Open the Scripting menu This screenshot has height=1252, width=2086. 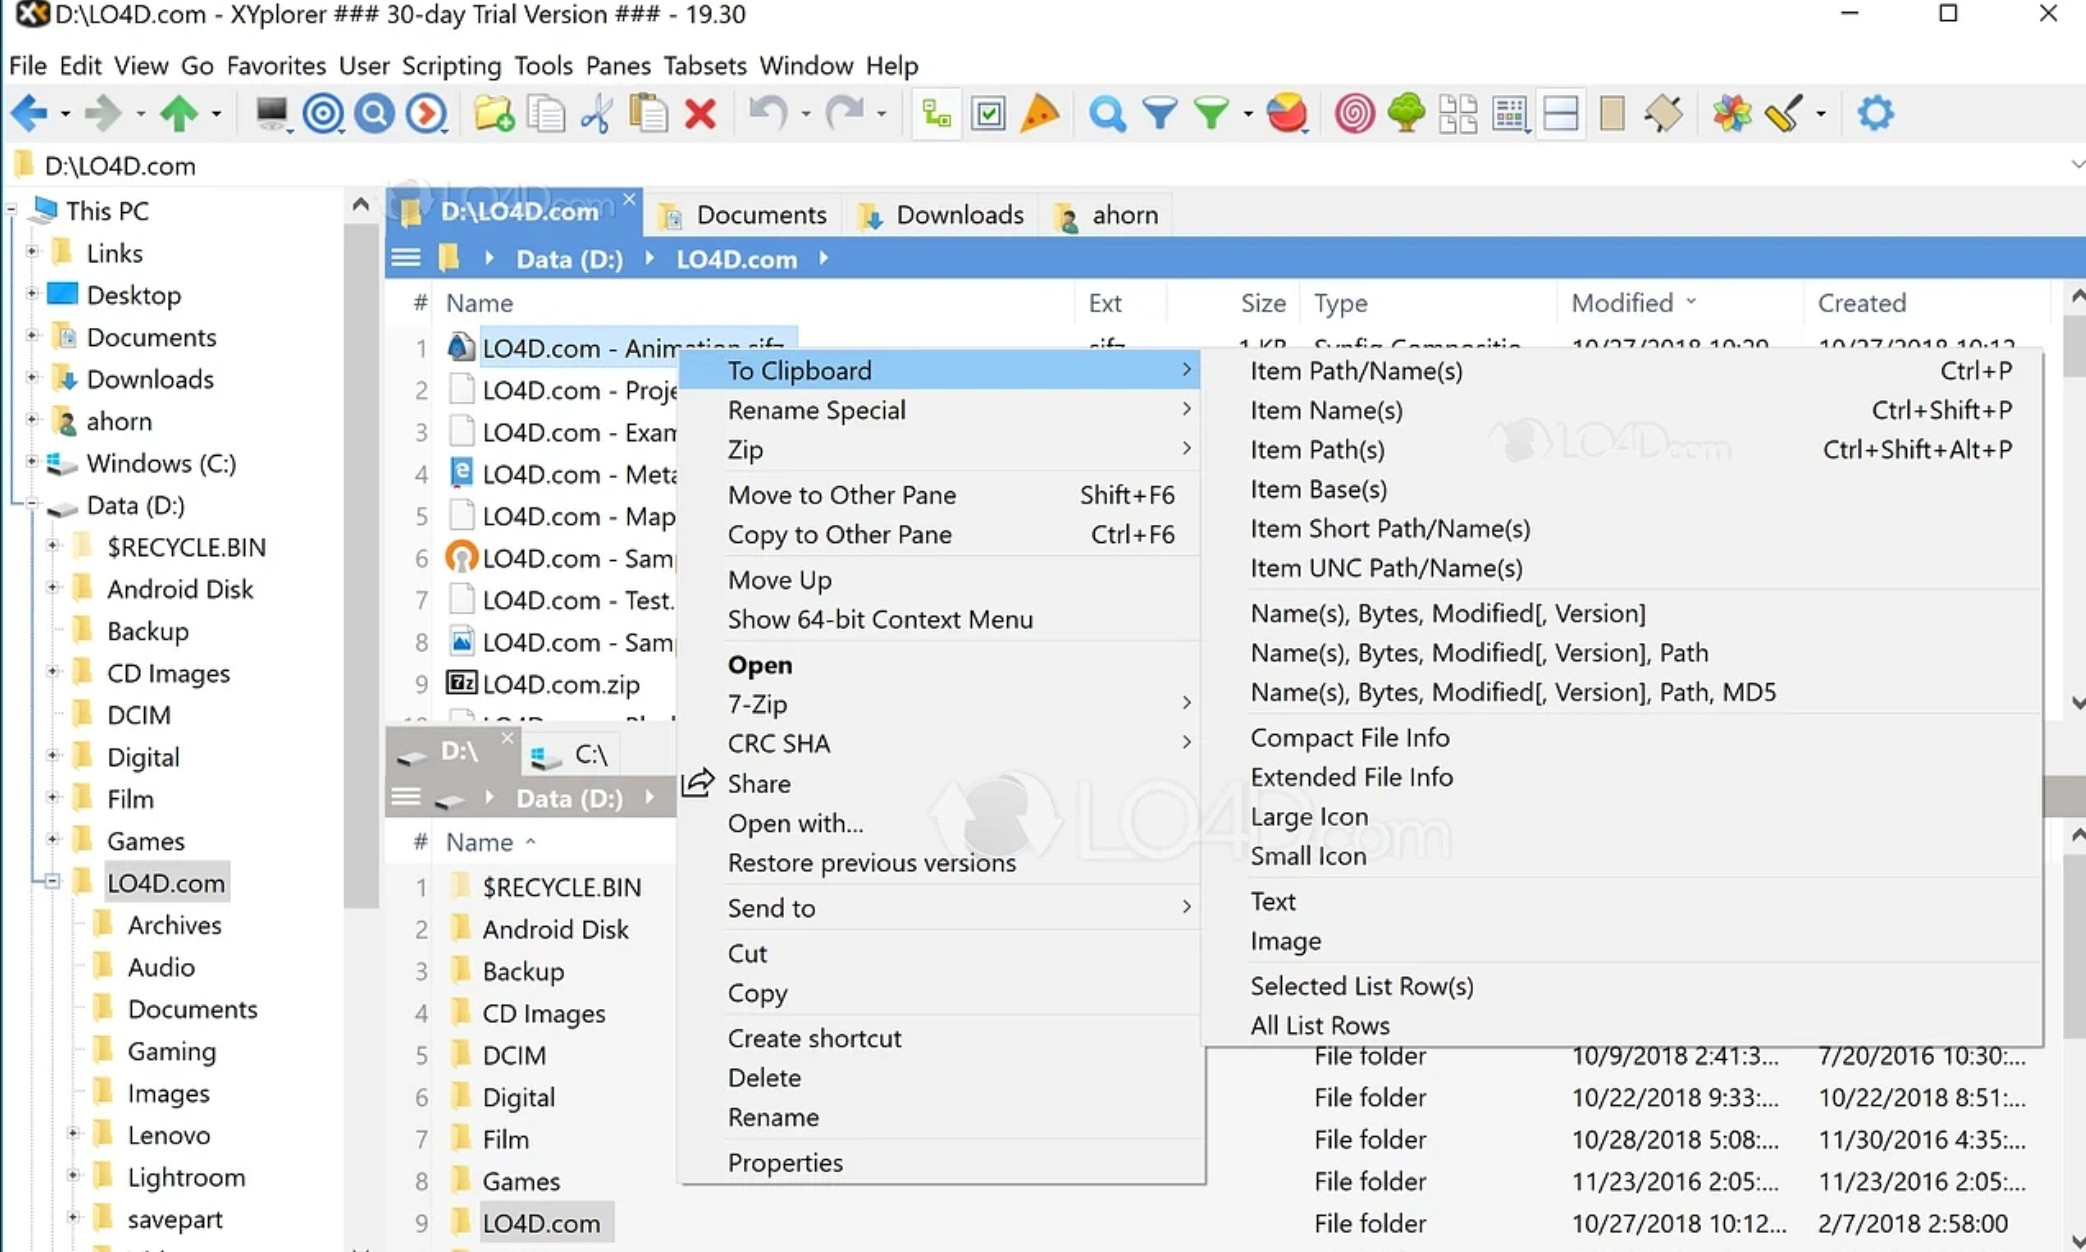(x=451, y=66)
